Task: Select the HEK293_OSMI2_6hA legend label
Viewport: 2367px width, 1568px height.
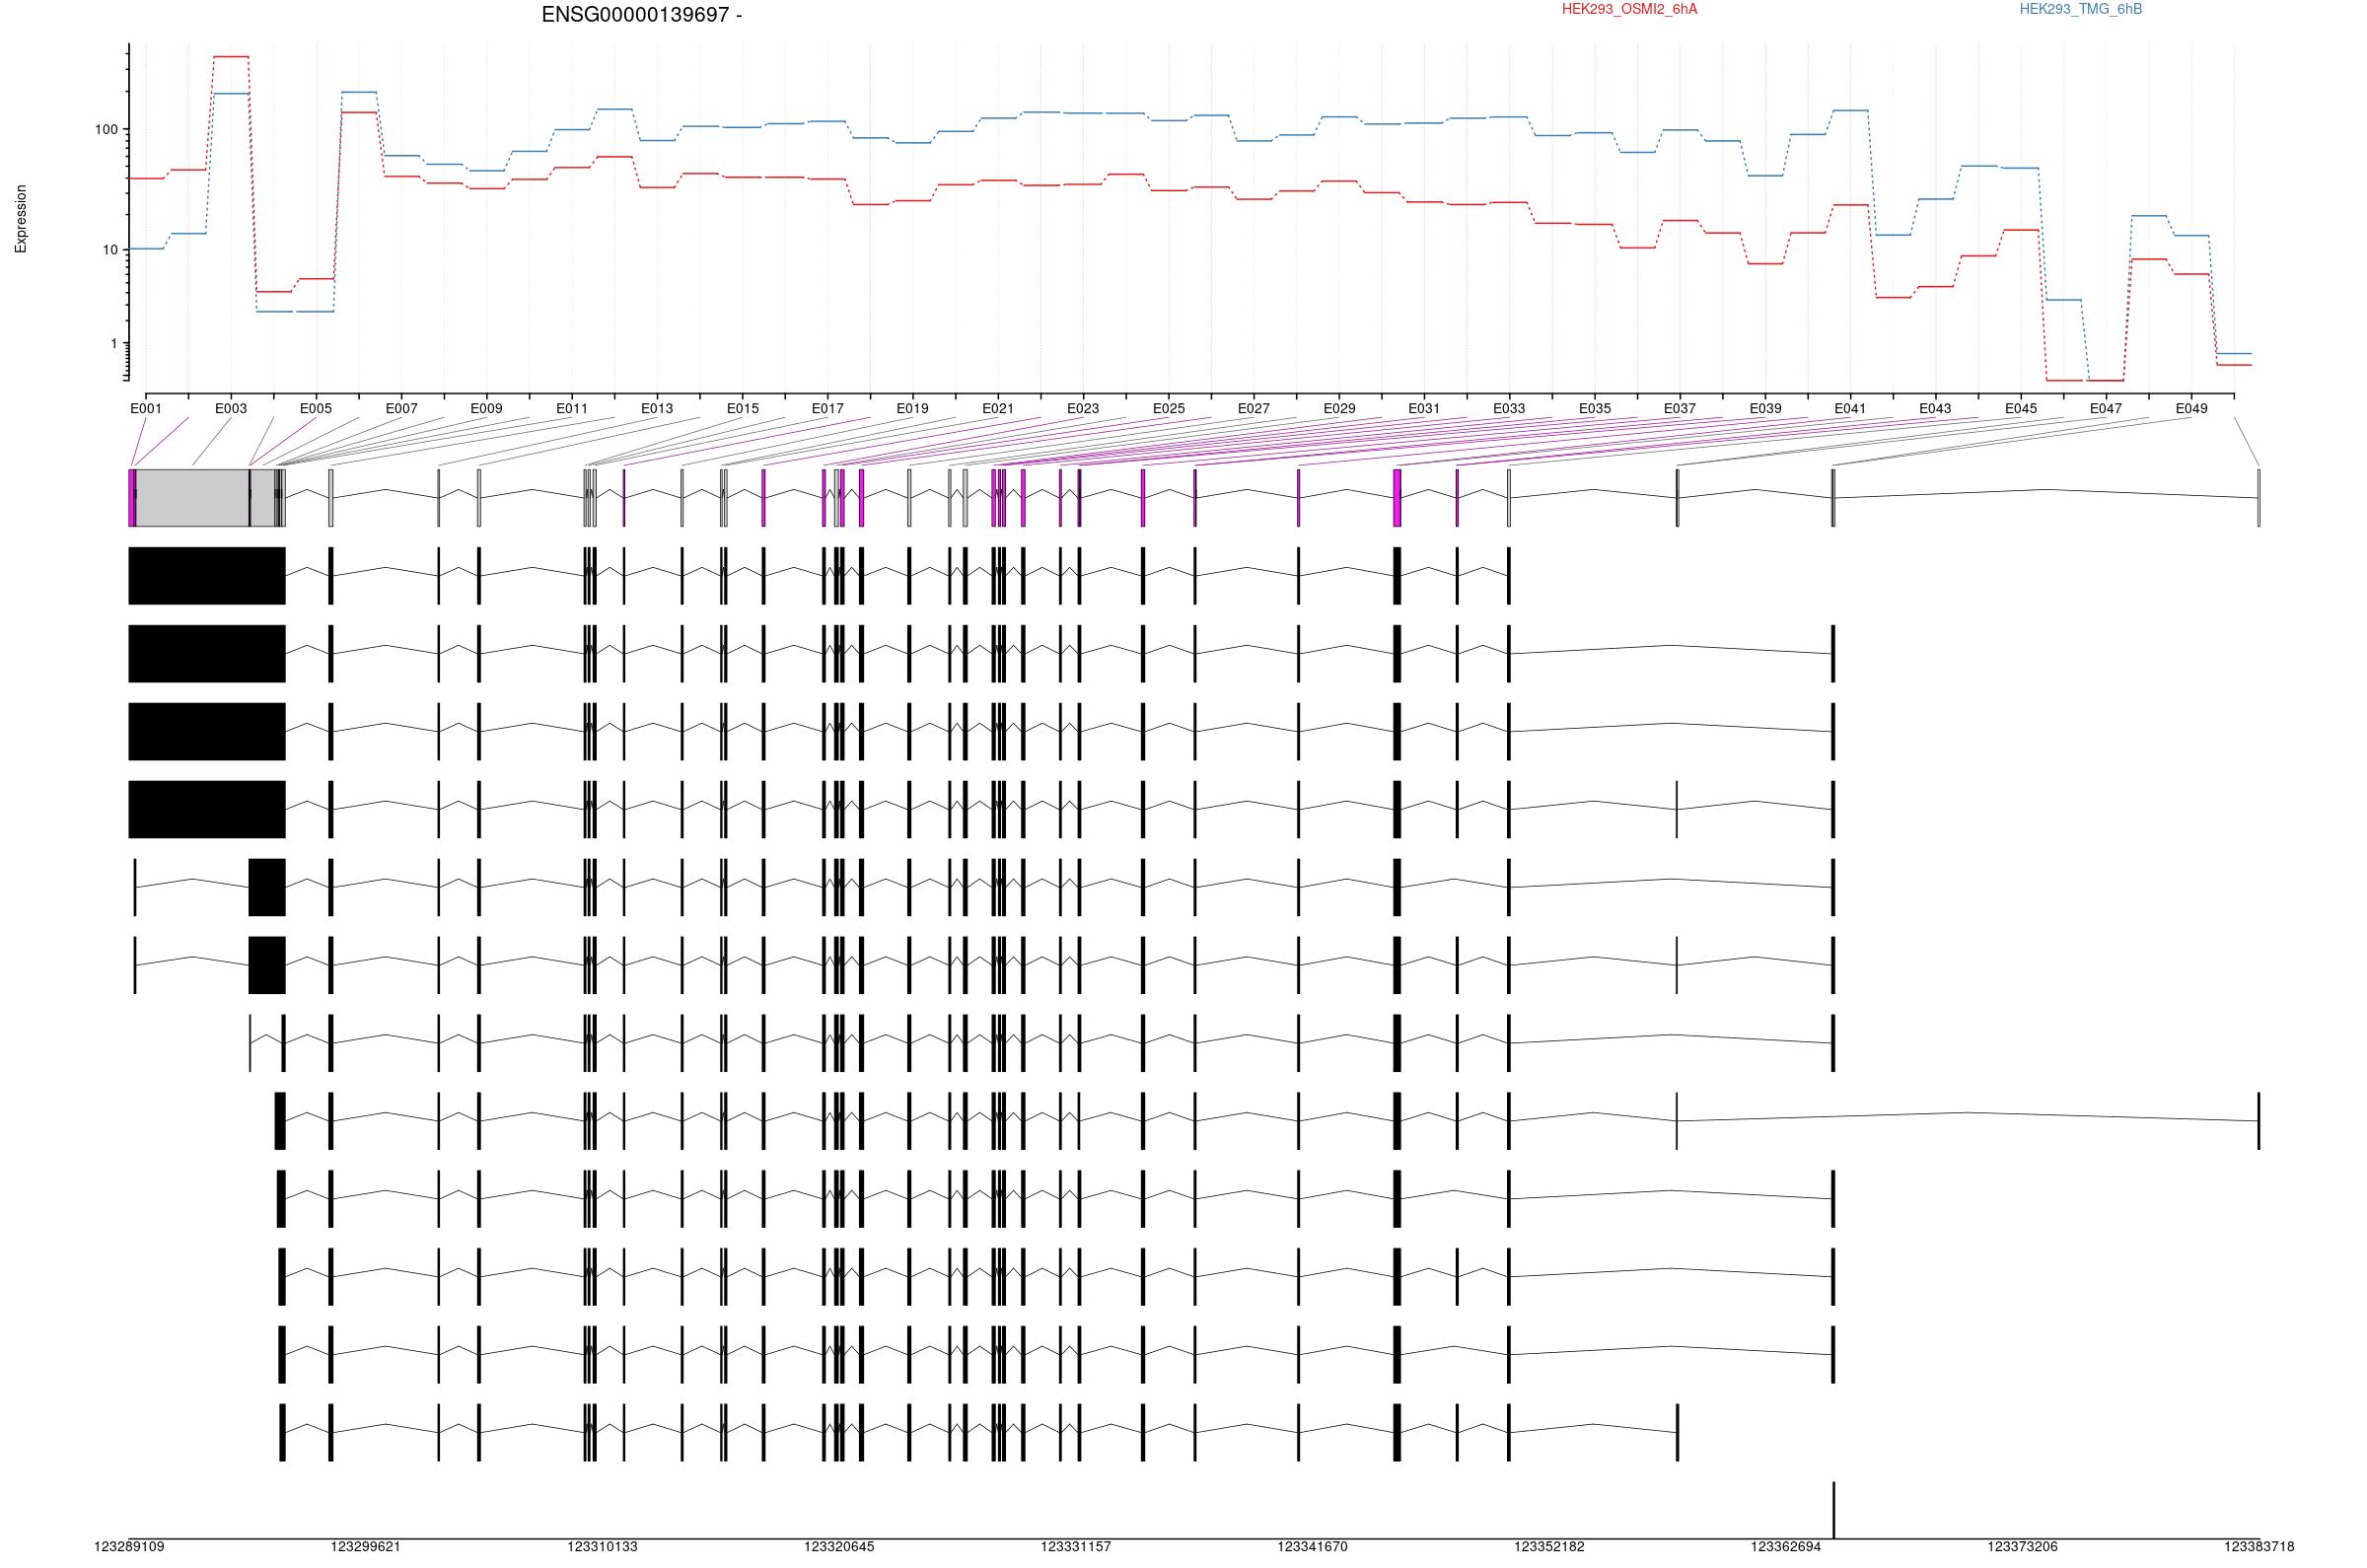Action: point(1629,10)
